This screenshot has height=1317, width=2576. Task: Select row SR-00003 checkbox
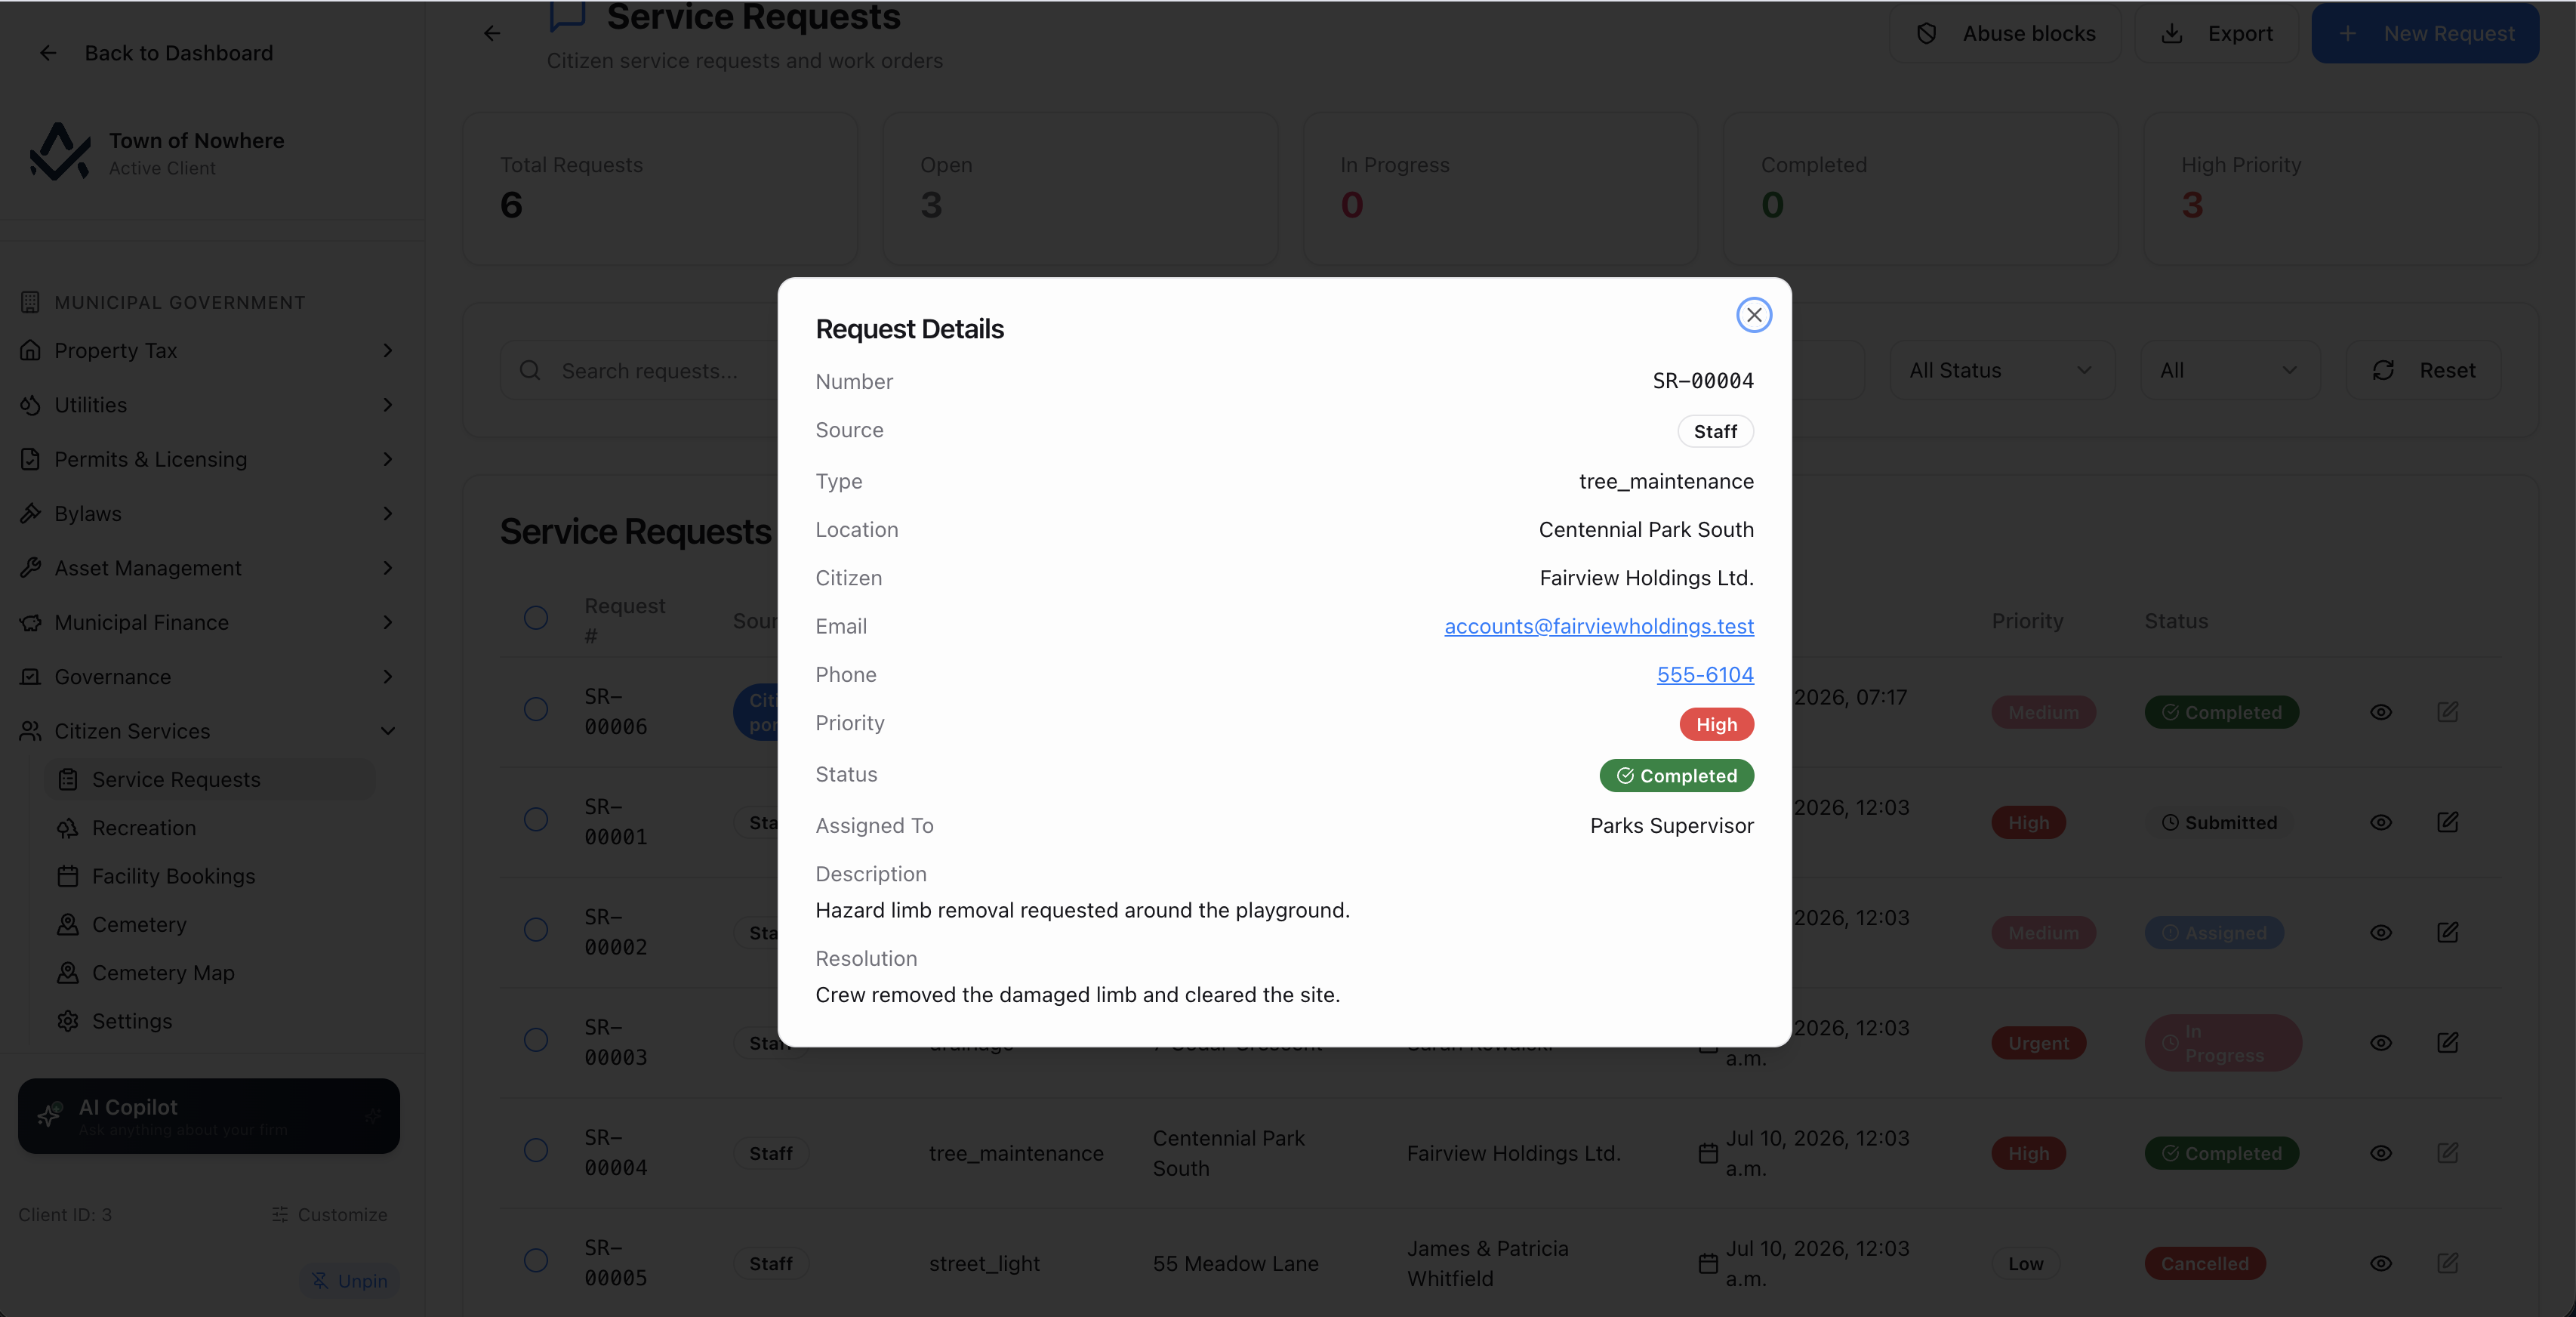coord(536,1040)
